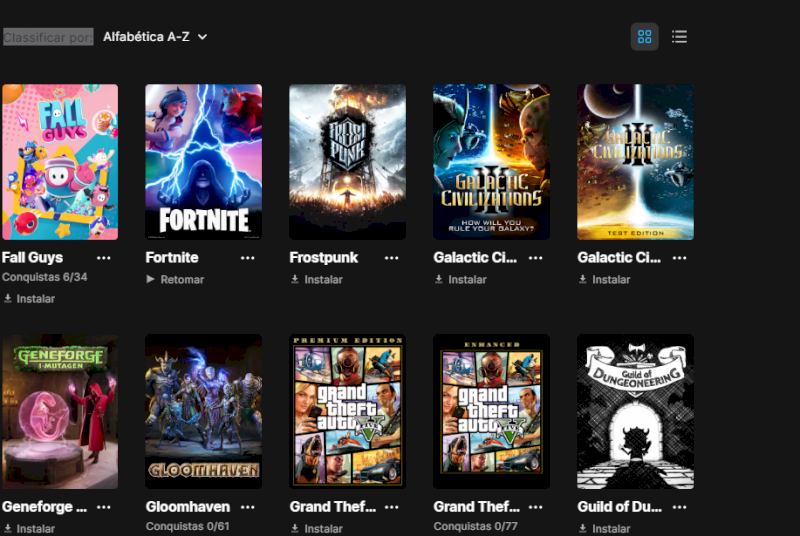Viewport: 800px width, 536px height.
Task: Open Grand Theft Auto Premium Edition options menu
Action: click(x=391, y=507)
